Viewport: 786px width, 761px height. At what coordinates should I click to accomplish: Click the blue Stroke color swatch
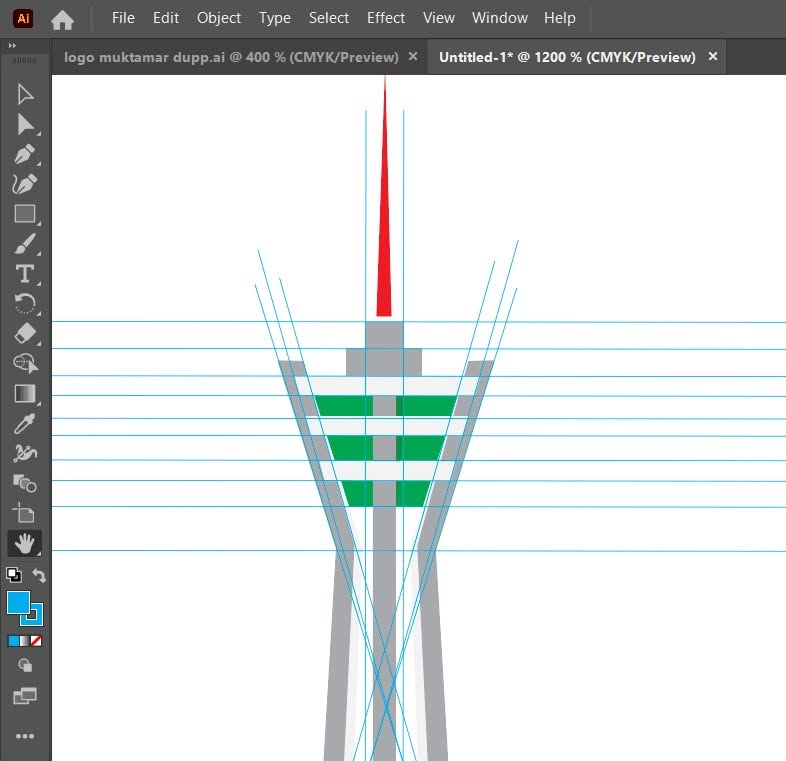click(x=37, y=619)
